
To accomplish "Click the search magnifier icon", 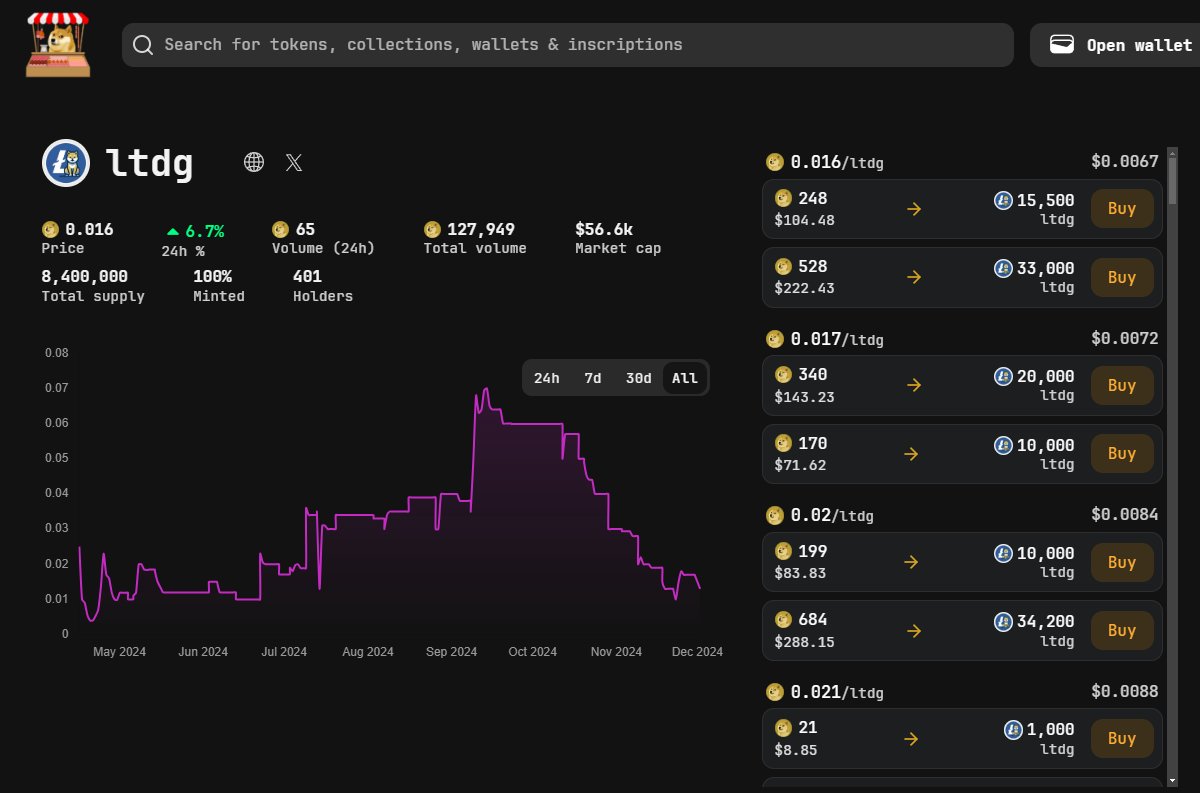I will click(143, 45).
